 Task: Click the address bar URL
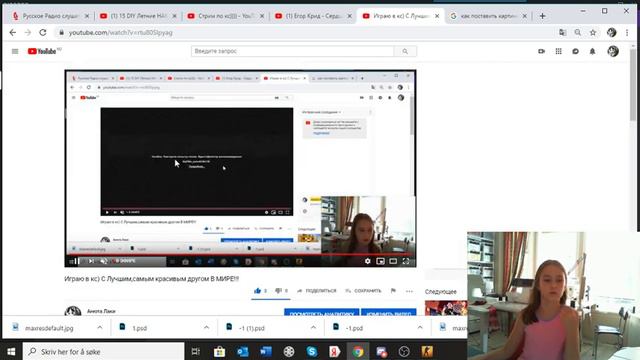tap(120, 32)
